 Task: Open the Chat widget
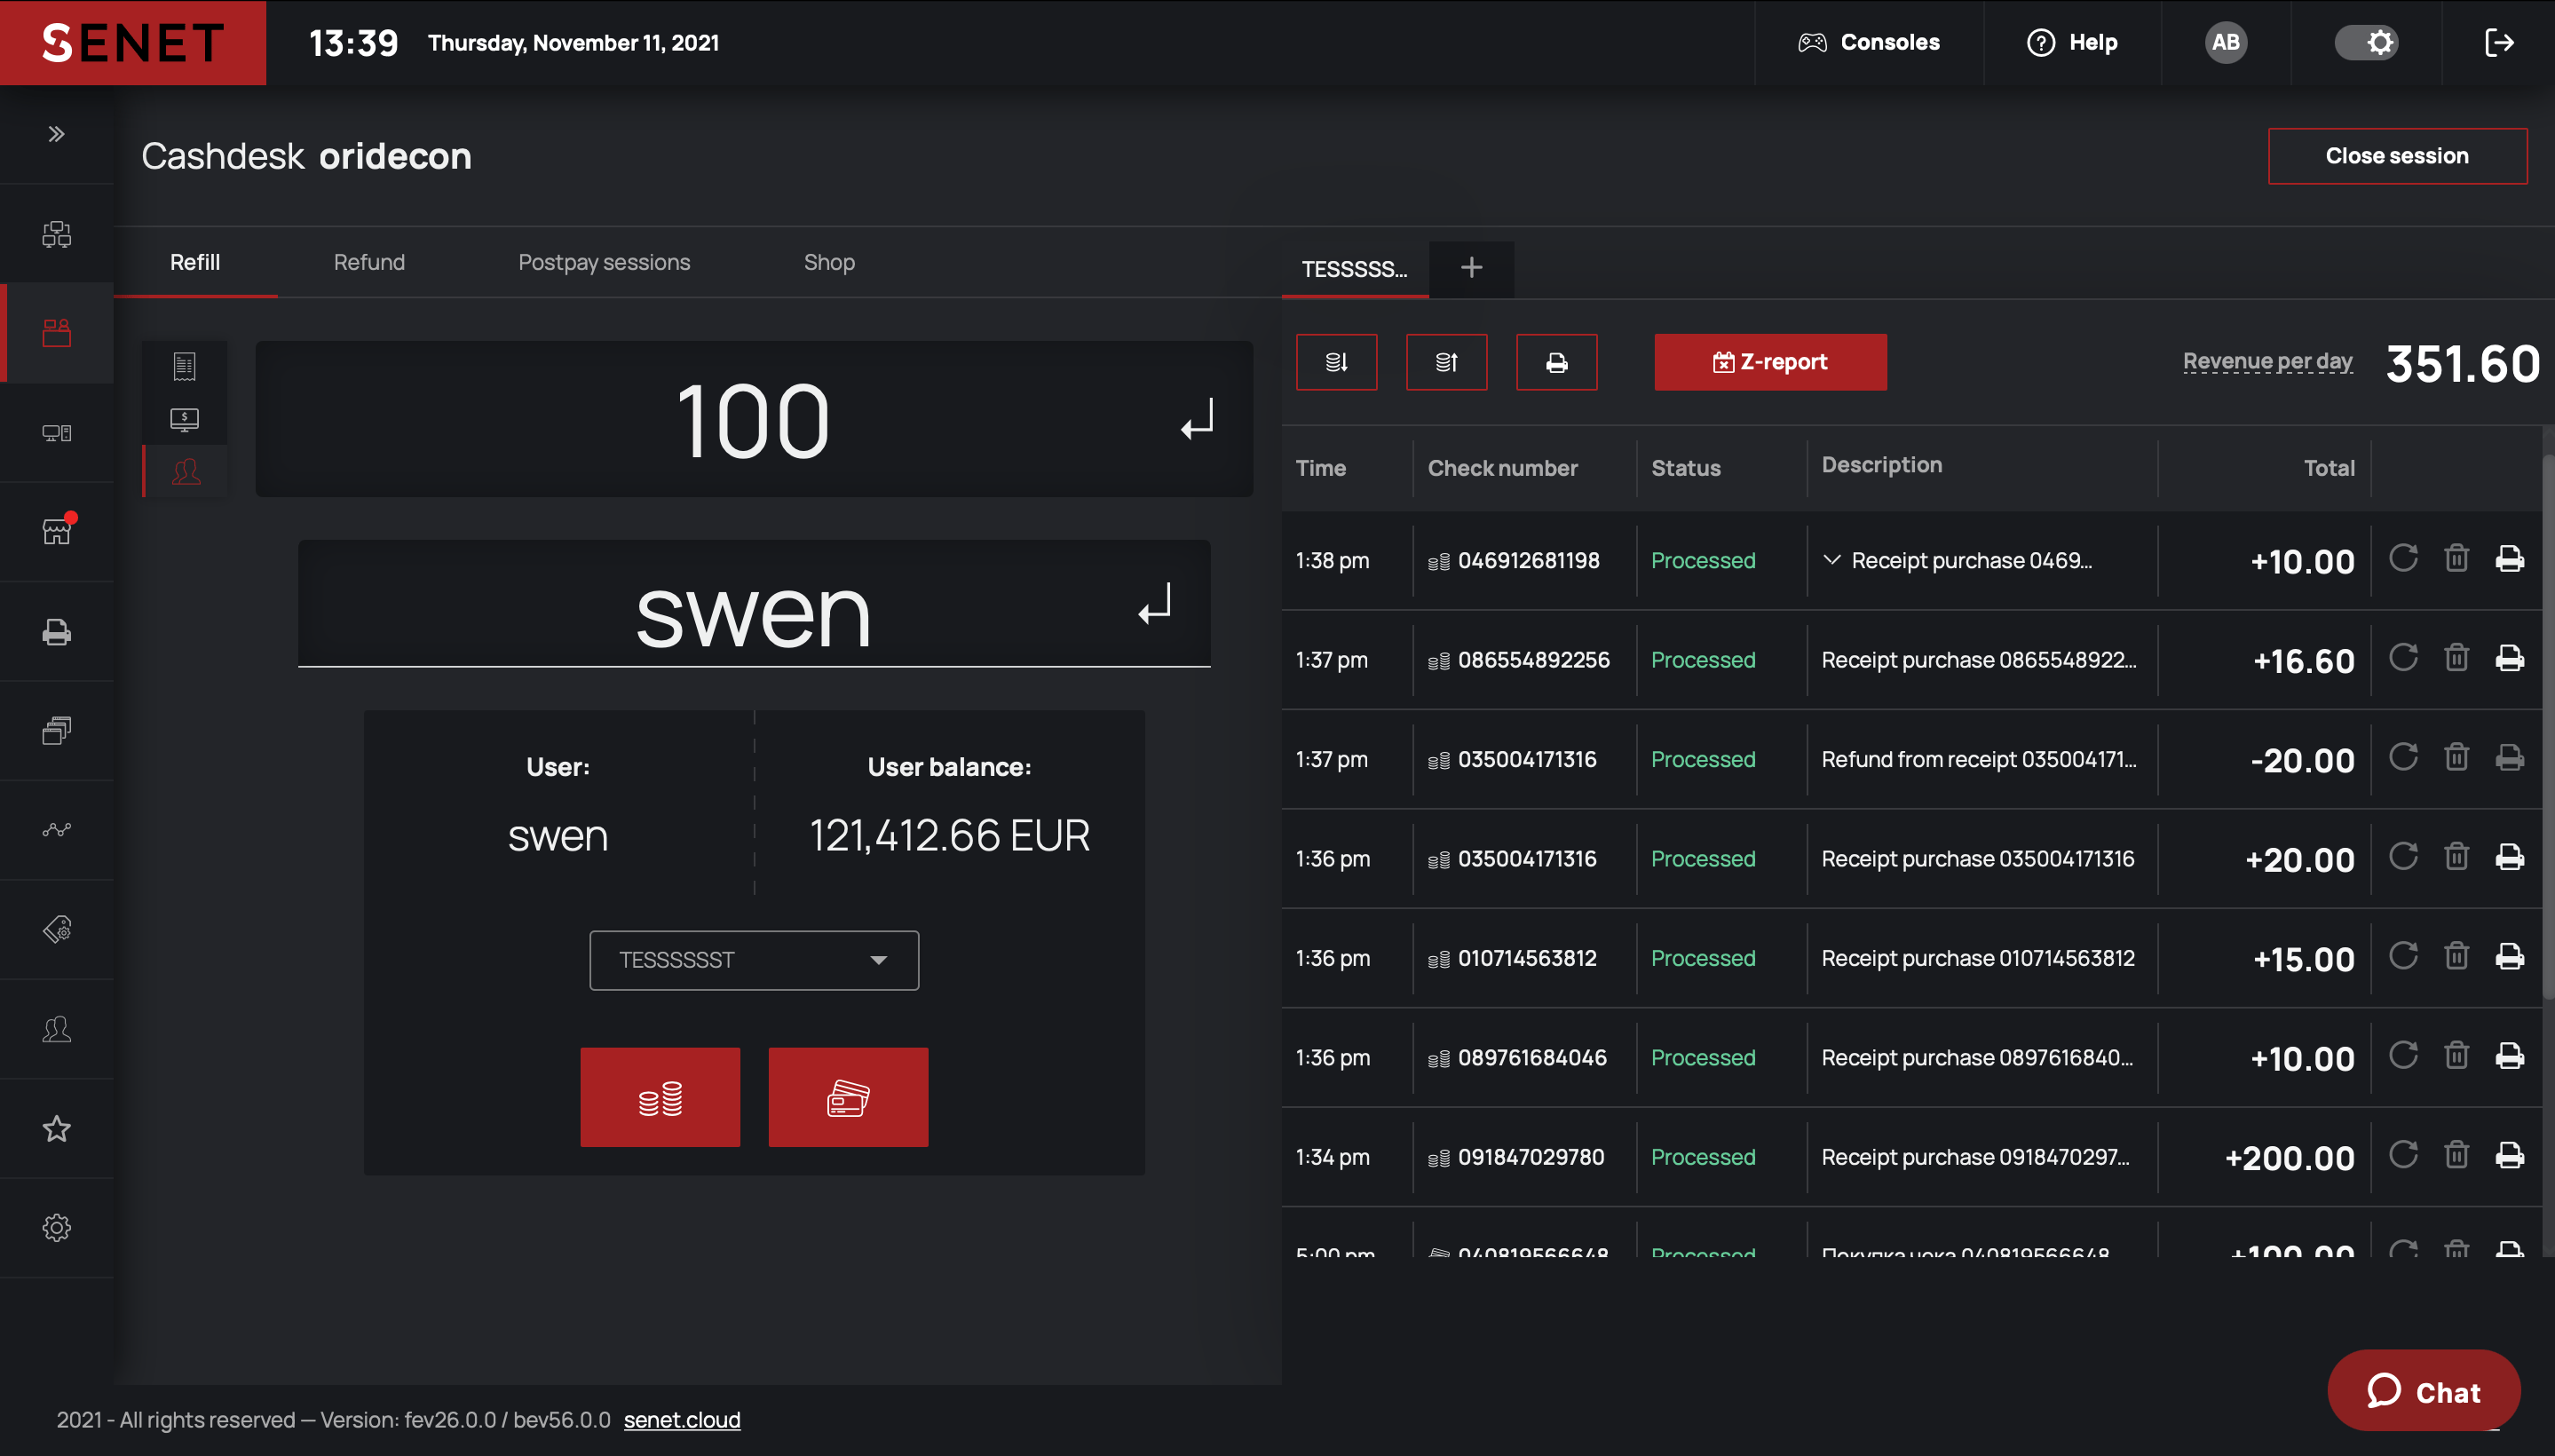coord(2424,1391)
